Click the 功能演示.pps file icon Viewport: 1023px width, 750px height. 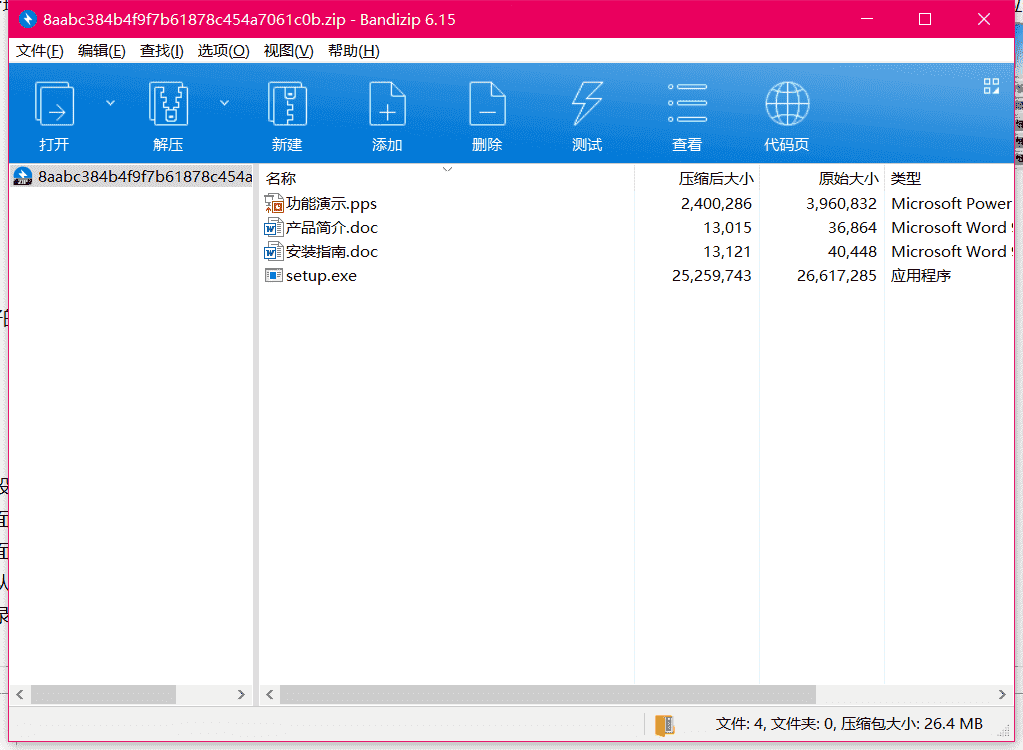click(273, 203)
